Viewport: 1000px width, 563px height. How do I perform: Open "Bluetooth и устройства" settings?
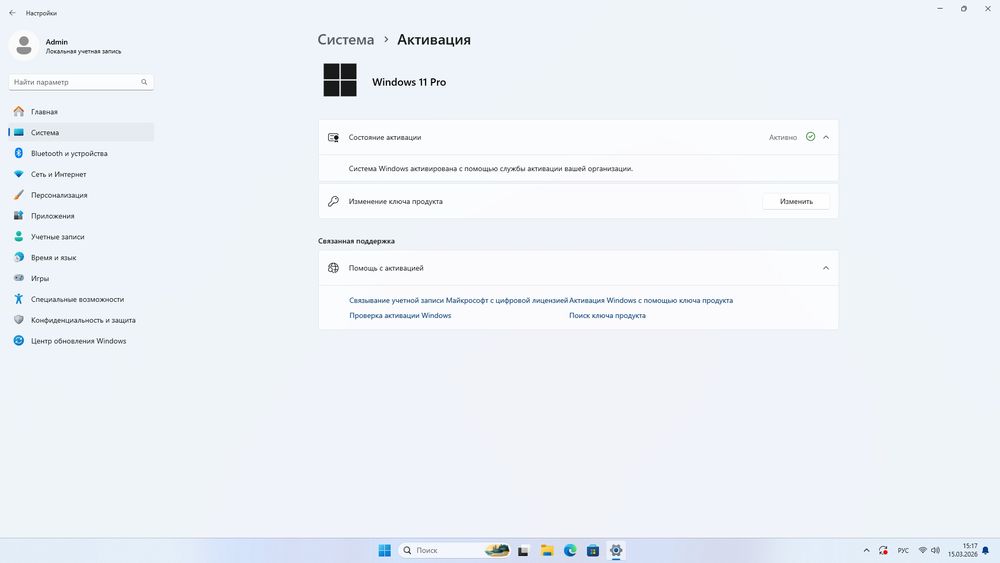coord(81,154)
